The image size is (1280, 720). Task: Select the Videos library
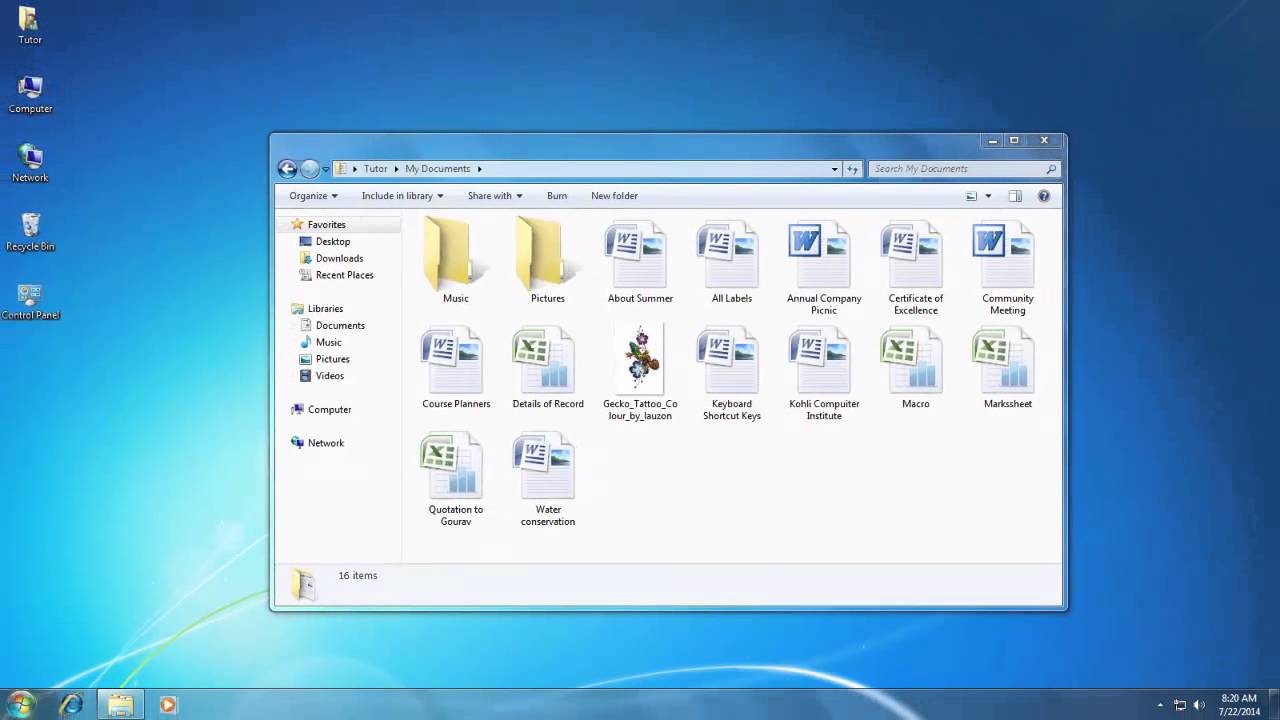329,376
